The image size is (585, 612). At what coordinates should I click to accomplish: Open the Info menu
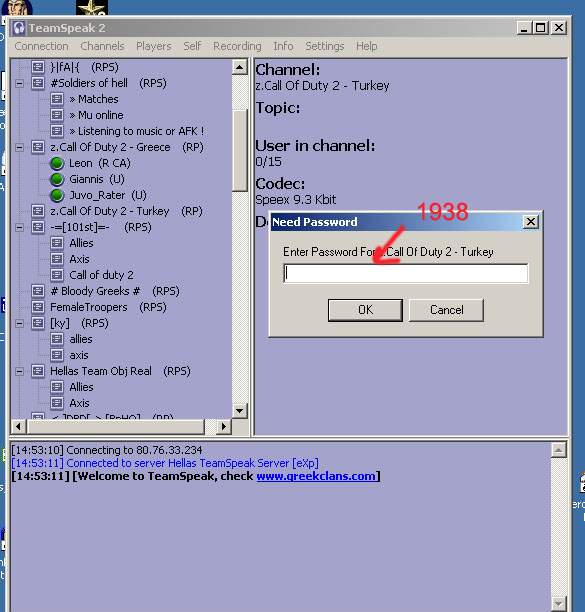tap(283, 46)
